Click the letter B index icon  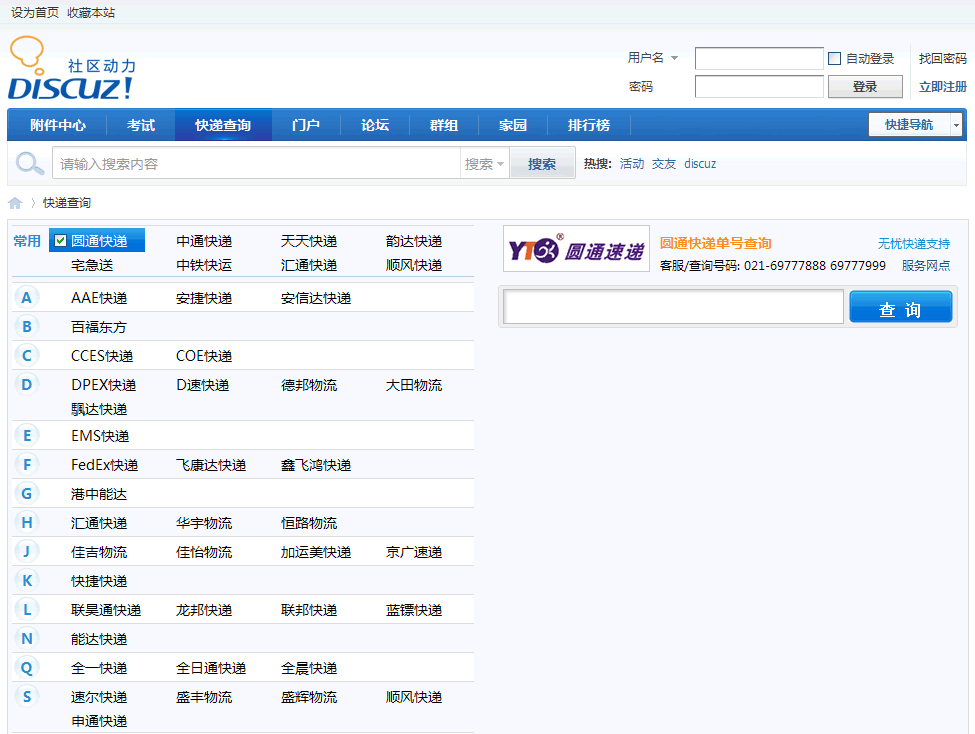(x=26, y=326)
